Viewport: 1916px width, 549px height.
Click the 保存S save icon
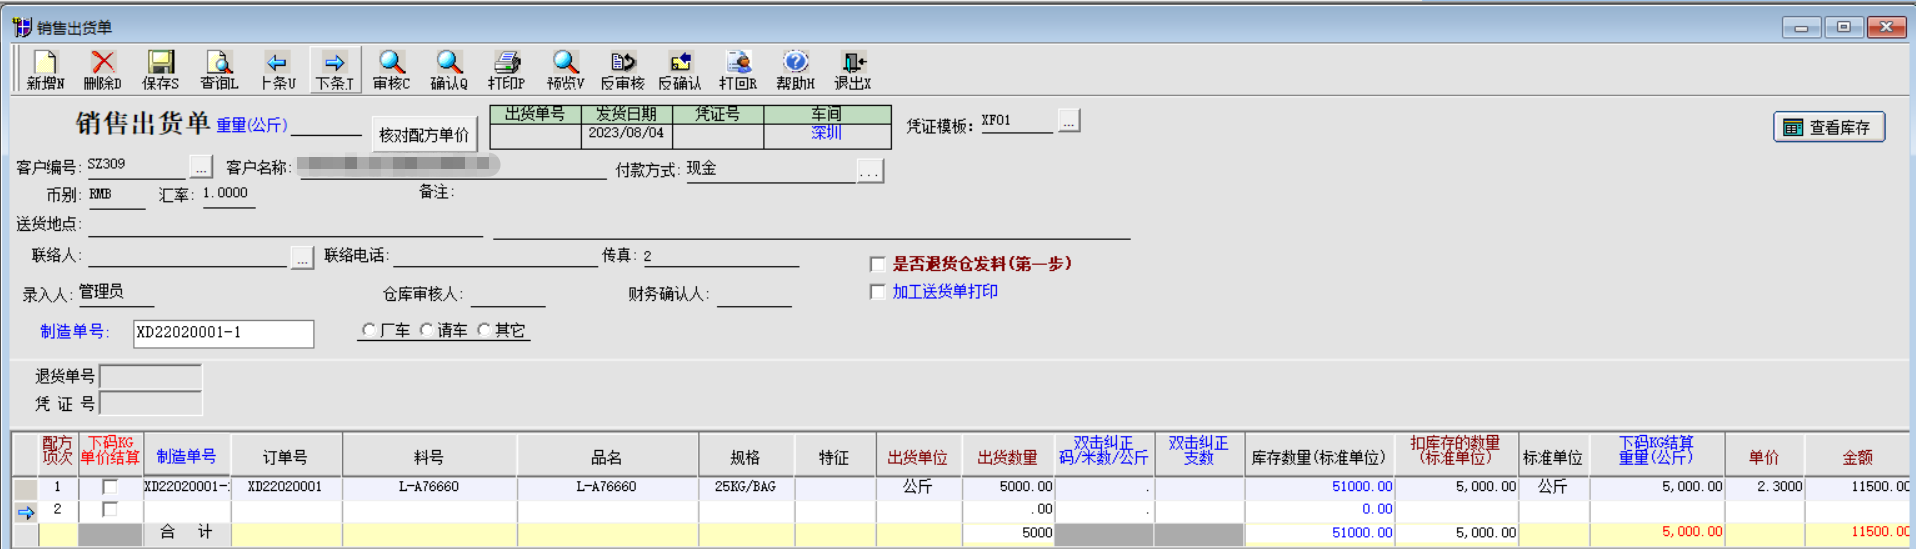click(160, 70)
